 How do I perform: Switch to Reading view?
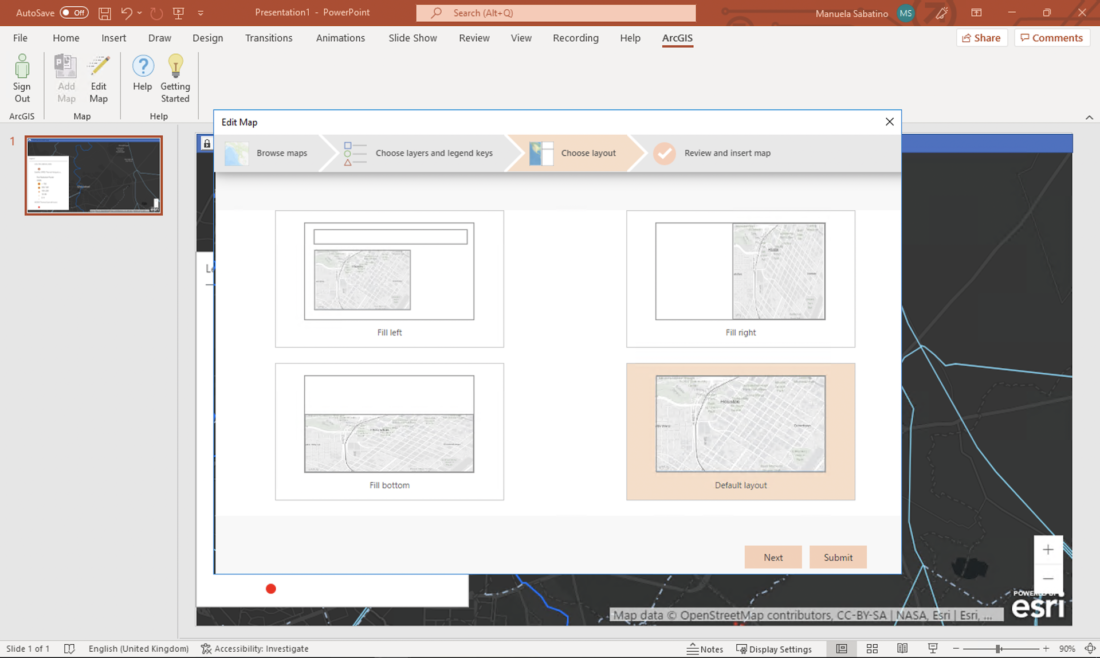[x=902, y=649]
